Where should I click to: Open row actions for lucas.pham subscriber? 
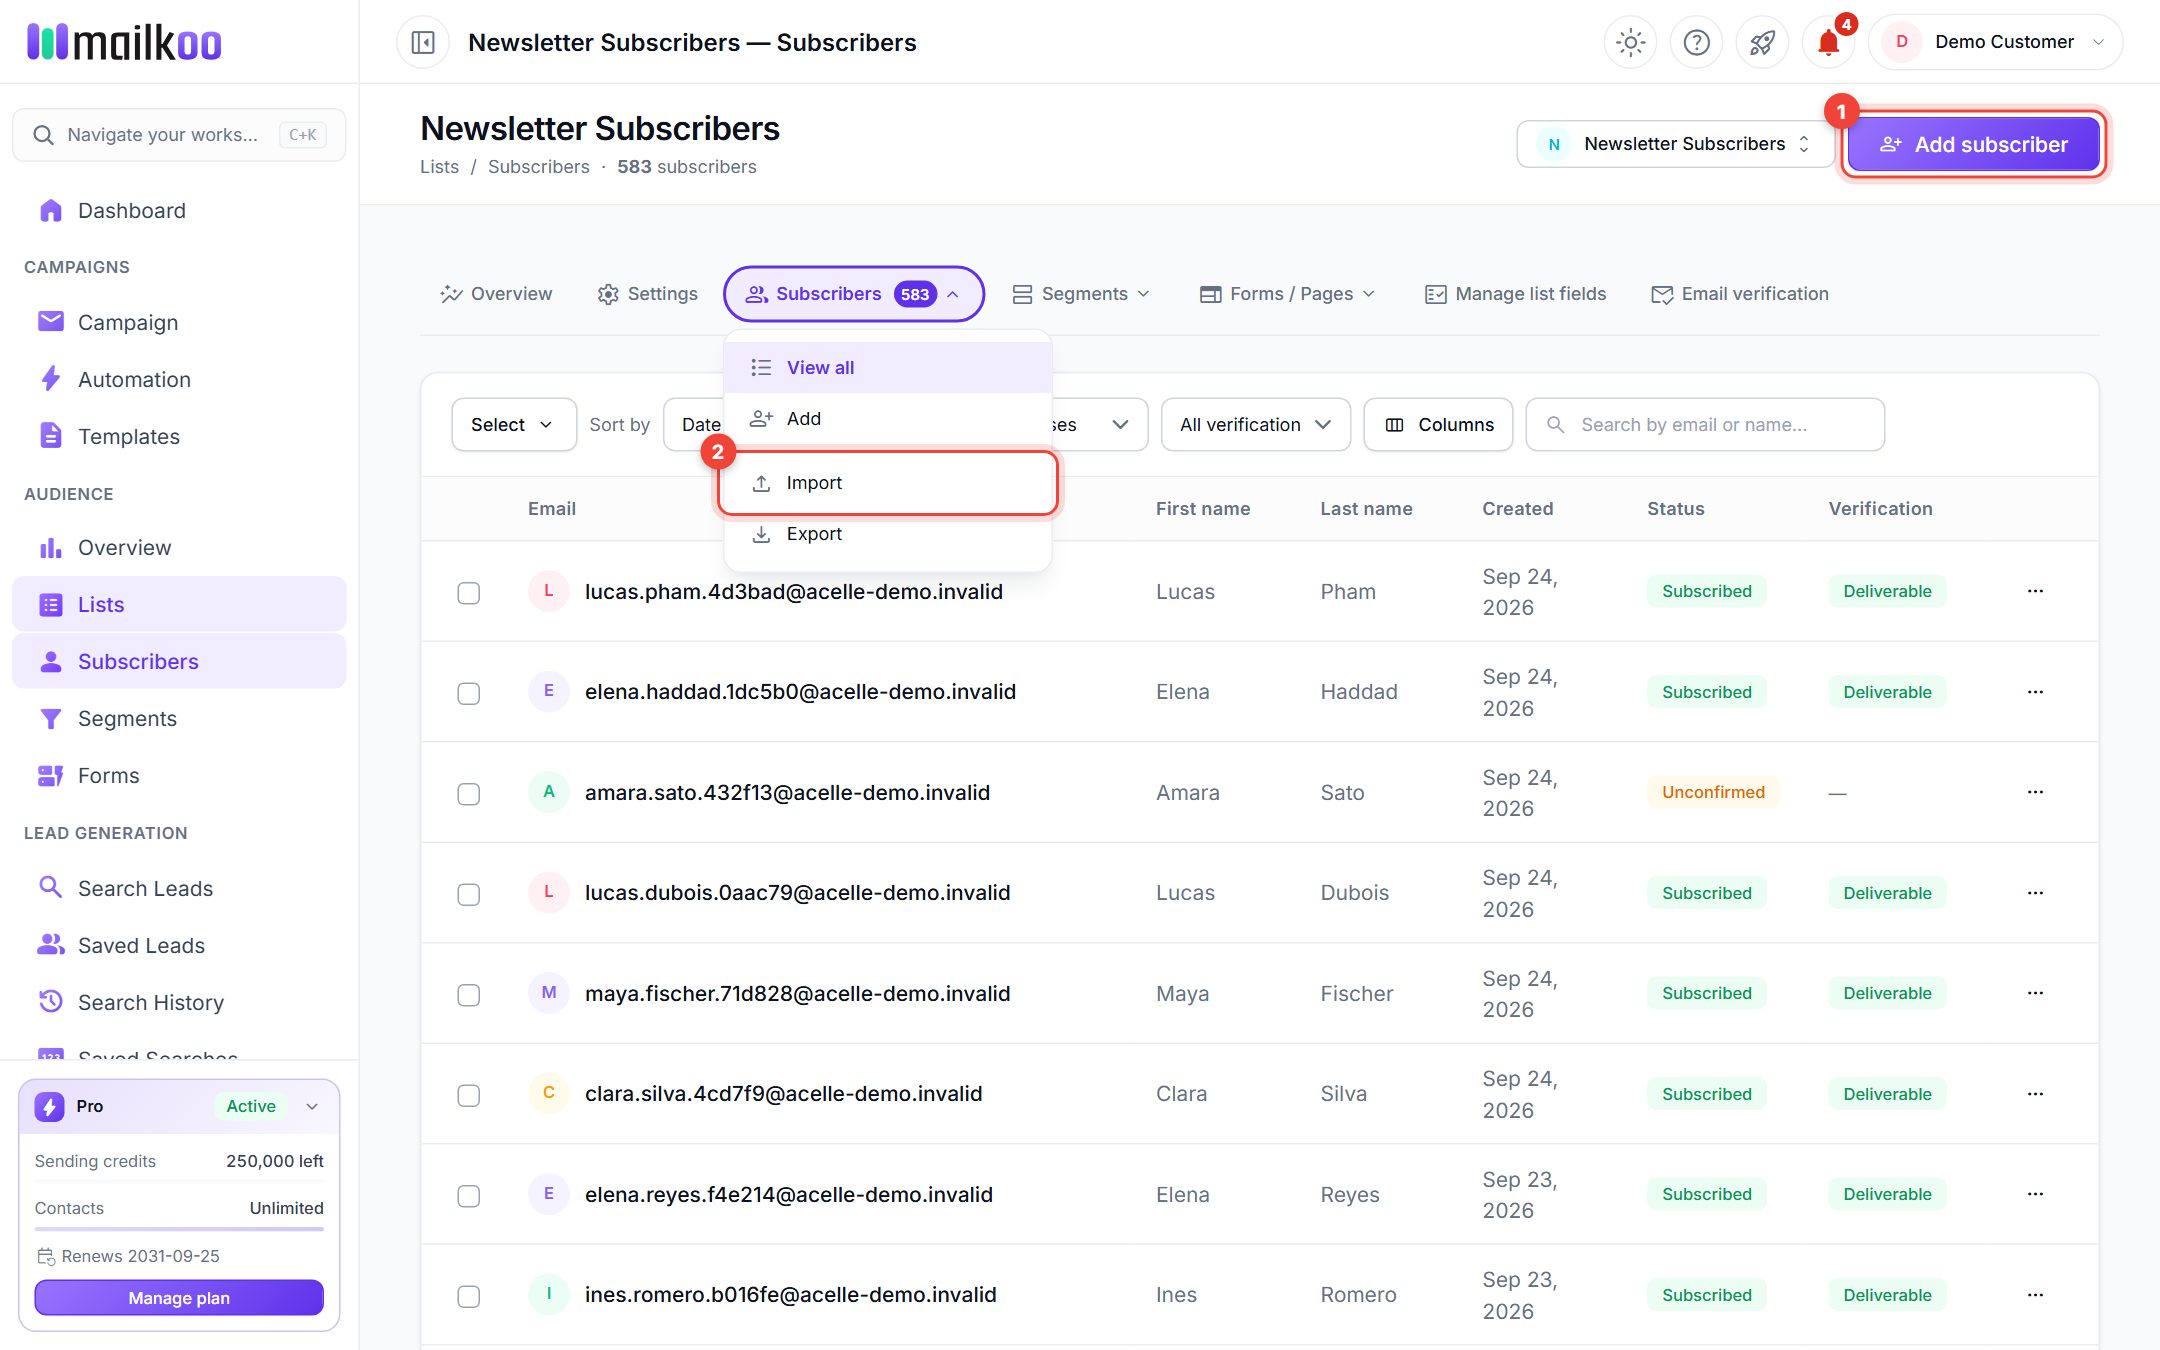point(2035,591)
